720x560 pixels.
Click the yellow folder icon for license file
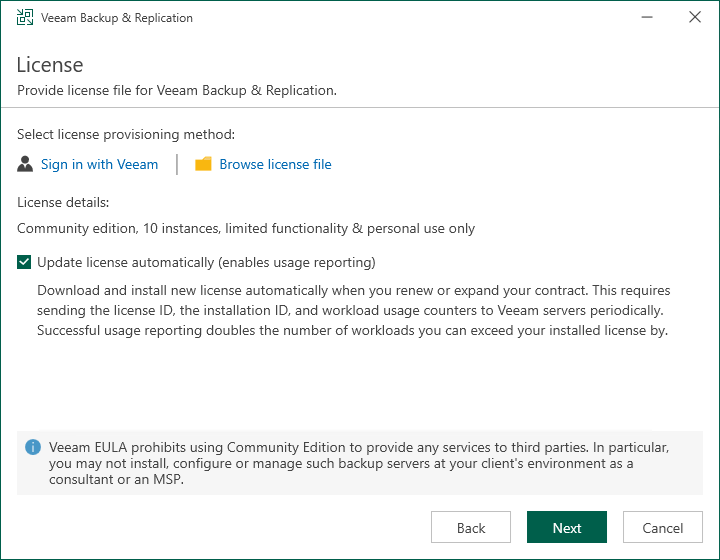[203, 164]
